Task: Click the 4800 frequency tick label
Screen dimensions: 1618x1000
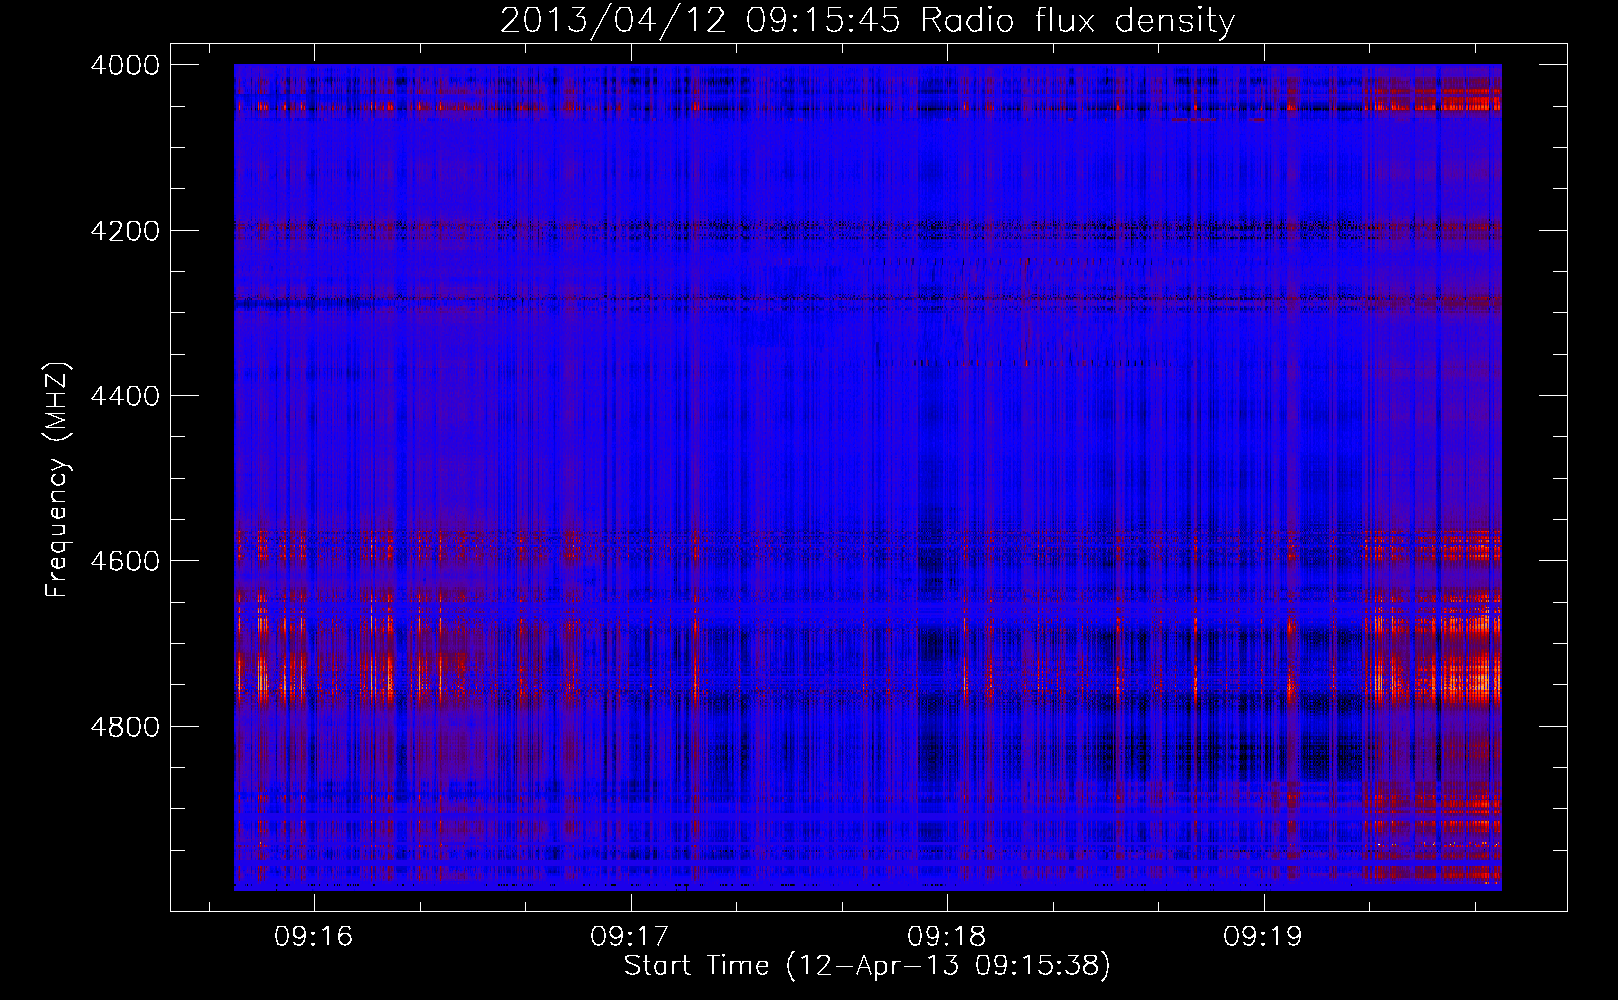Action: pos(125,727)
